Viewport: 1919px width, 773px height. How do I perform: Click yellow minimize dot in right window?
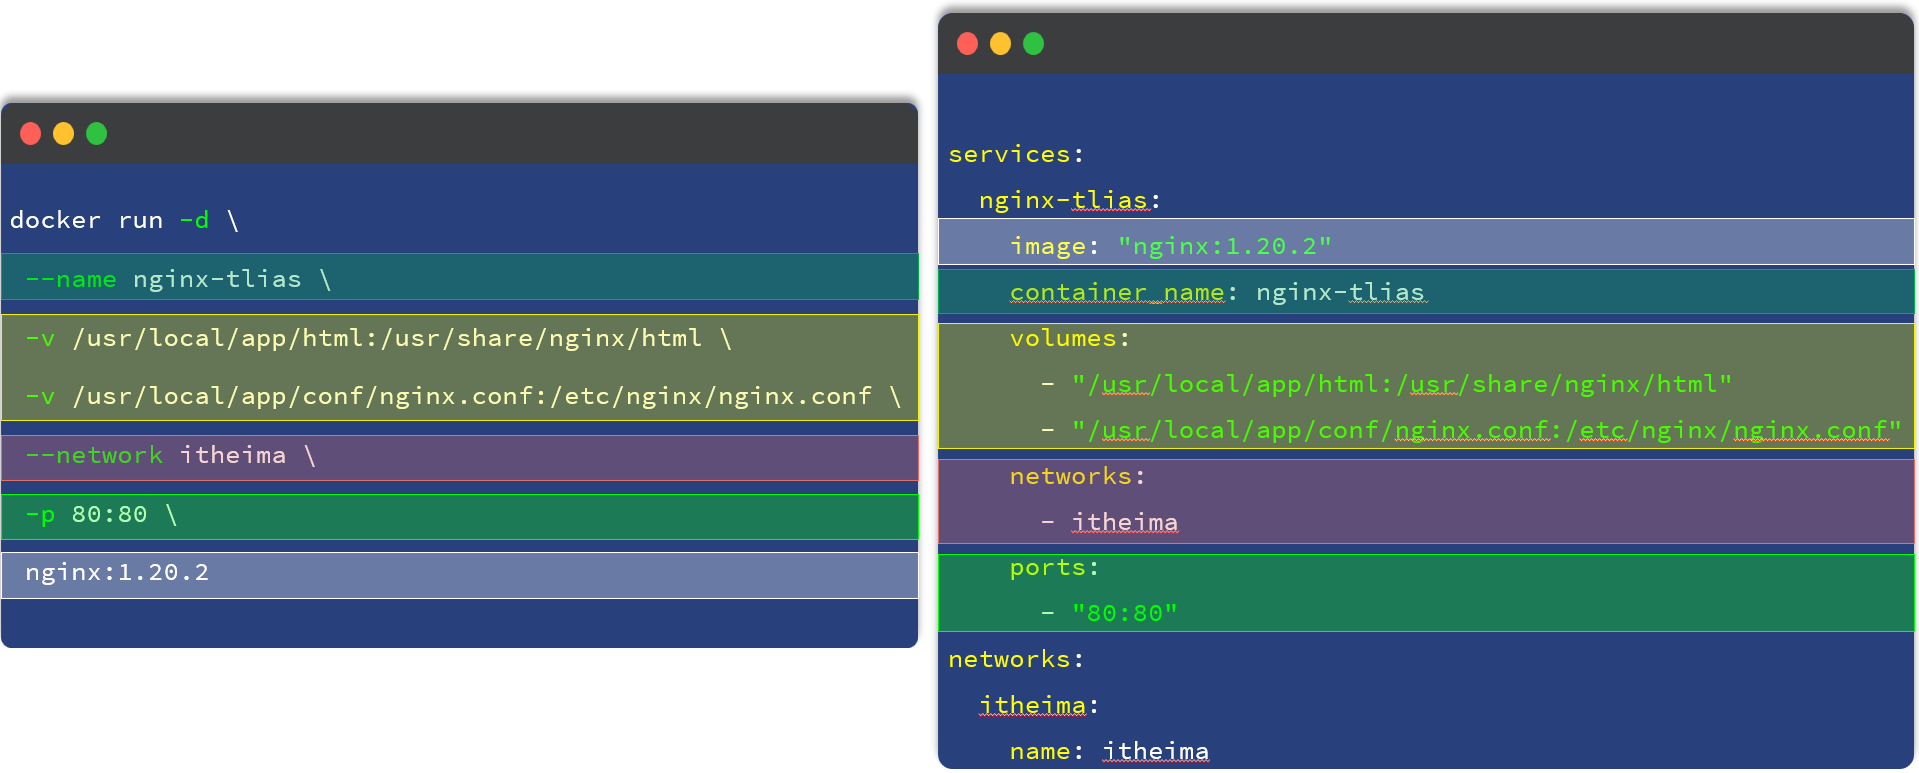tap(1001, 44)
